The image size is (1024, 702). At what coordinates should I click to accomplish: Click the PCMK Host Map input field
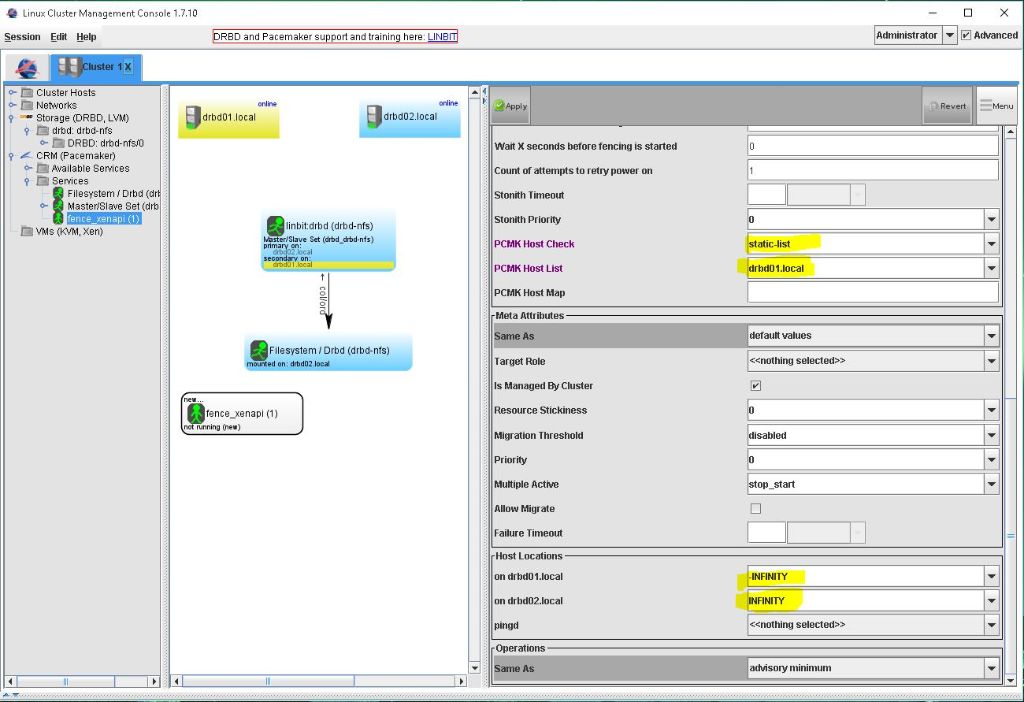tap(872, 292)
